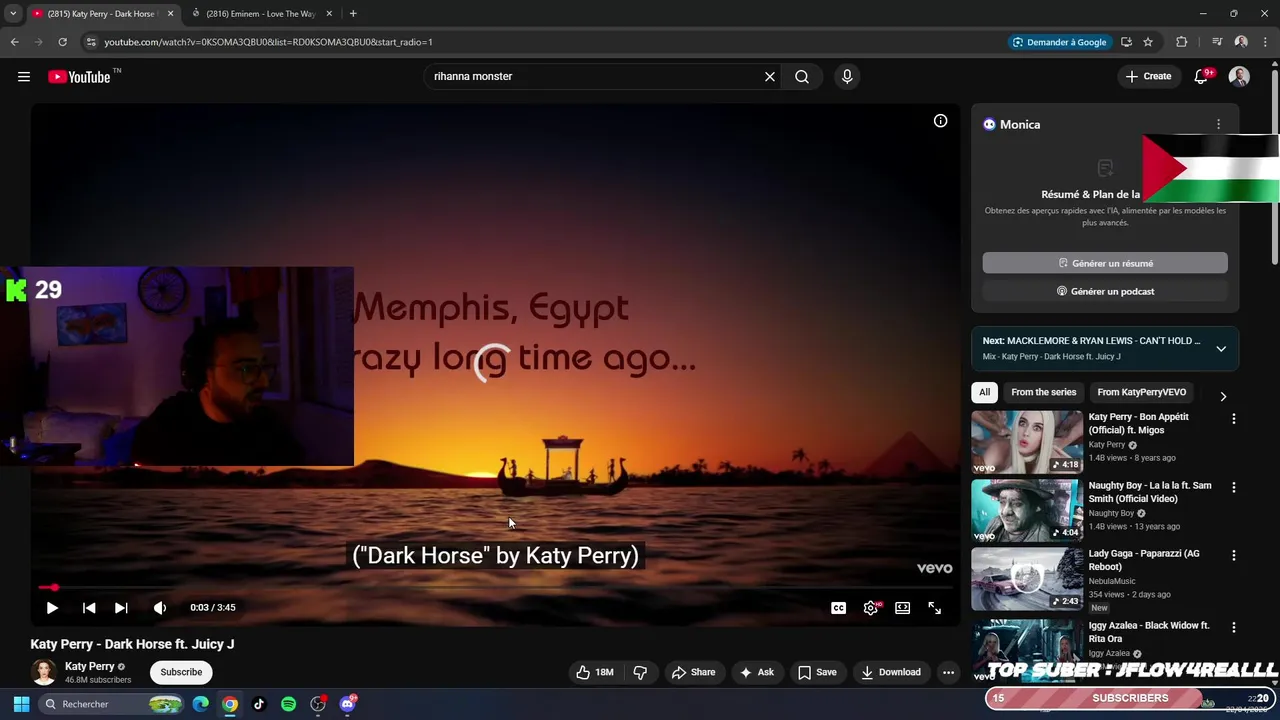
Task: Open the tab search dropdown
Action: [12, 14]
